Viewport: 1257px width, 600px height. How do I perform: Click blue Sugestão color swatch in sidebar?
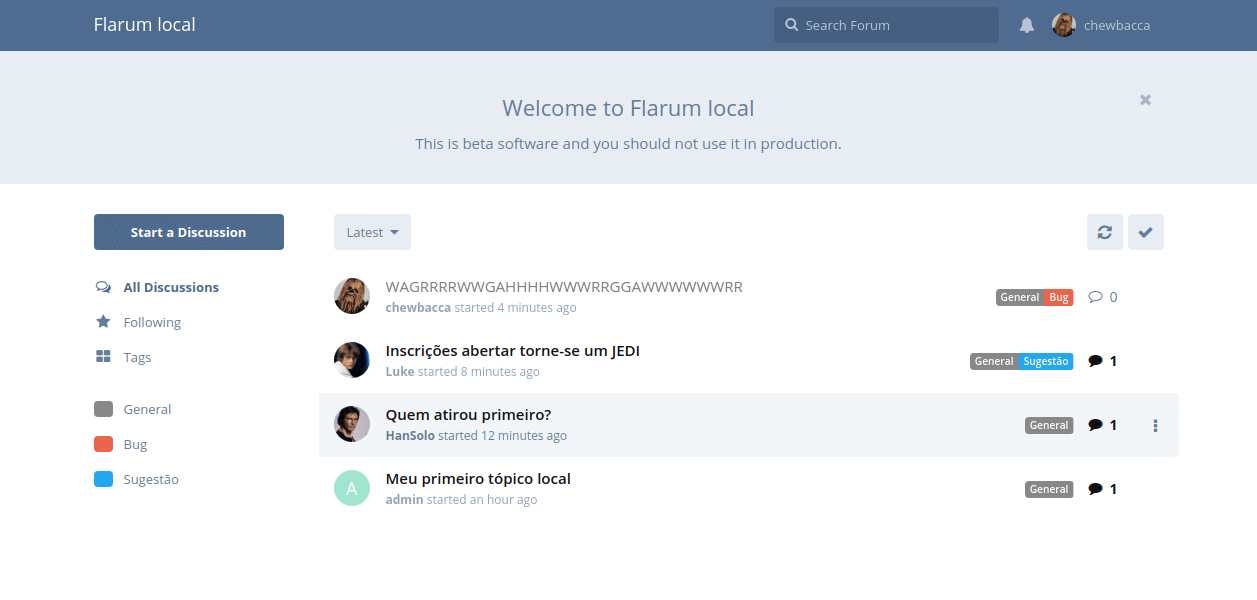coord(103,479)
